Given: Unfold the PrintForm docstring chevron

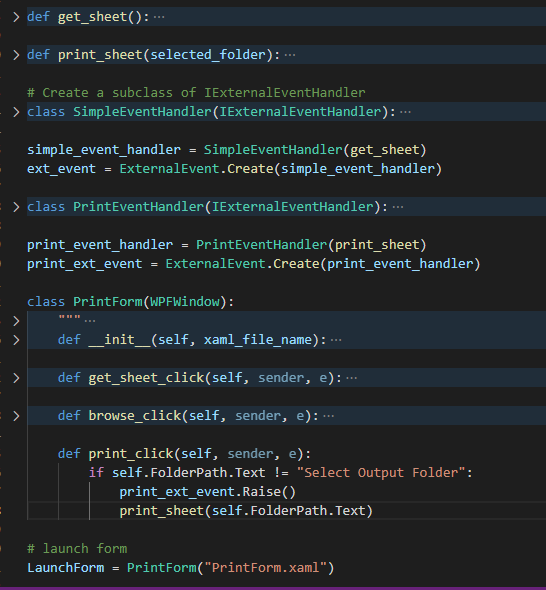Looking at the screenshot, I should 16,321.
